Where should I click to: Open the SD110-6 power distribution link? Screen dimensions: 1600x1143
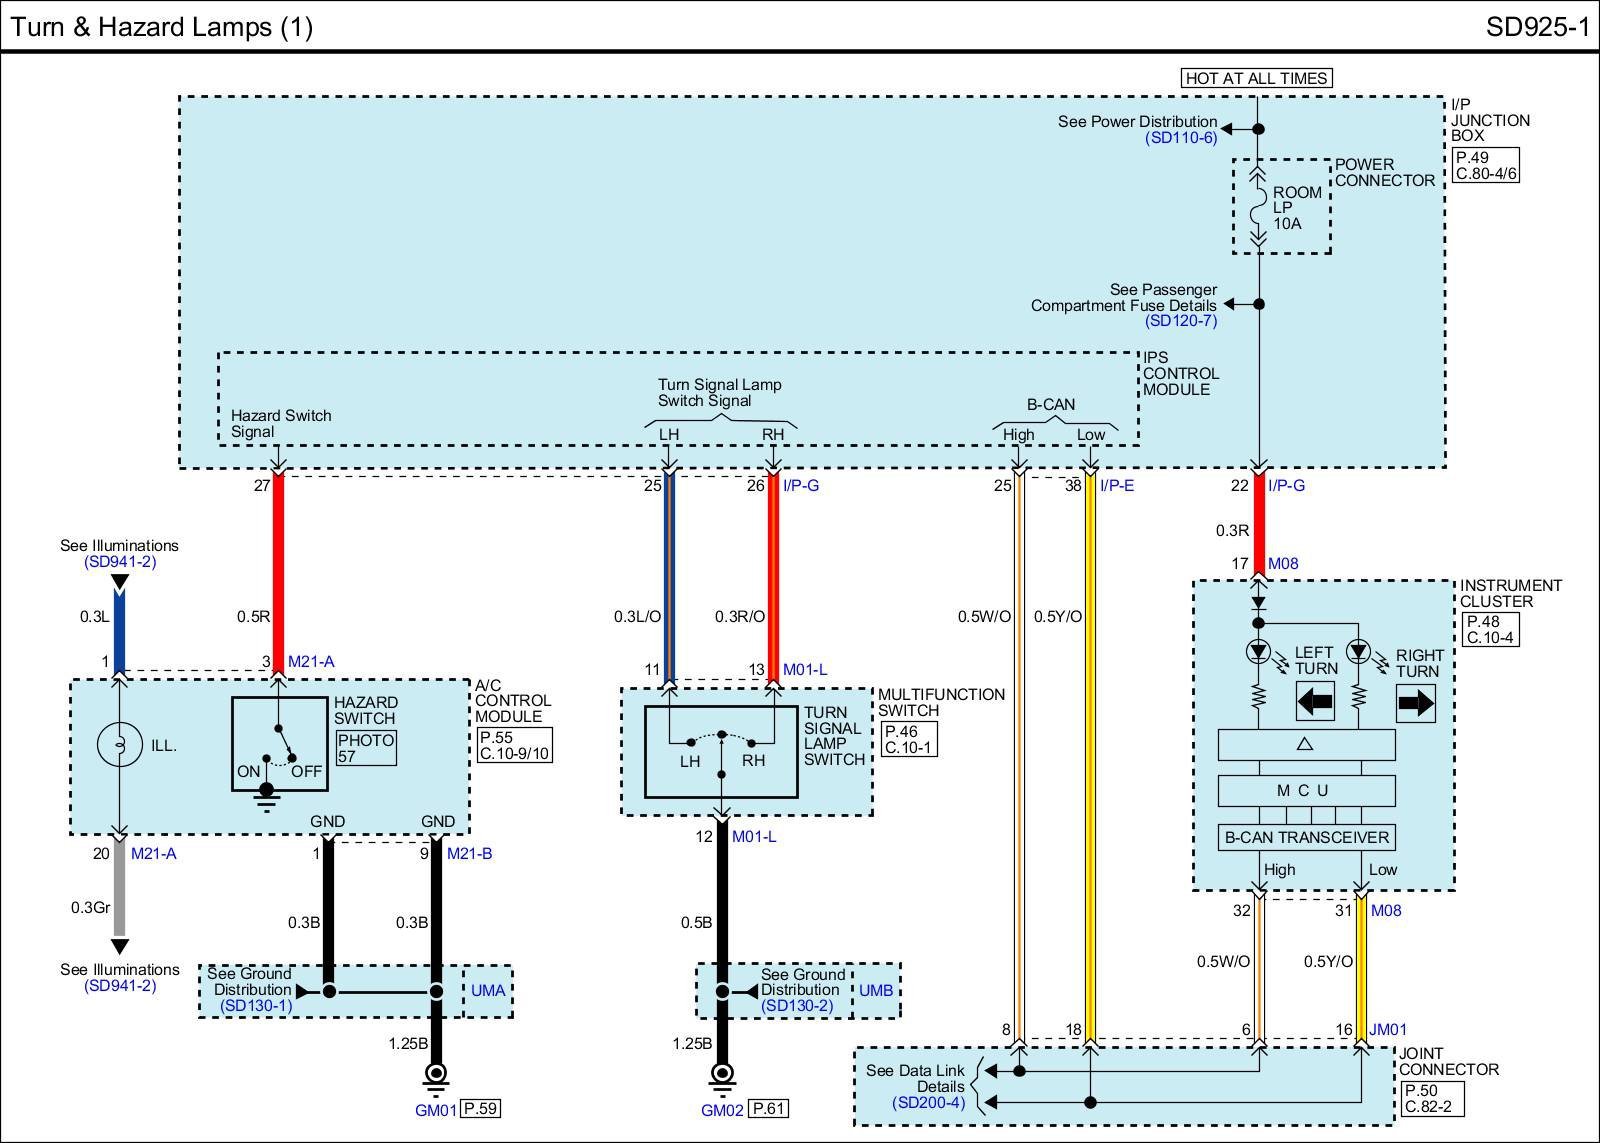[x=1181, y=138]
